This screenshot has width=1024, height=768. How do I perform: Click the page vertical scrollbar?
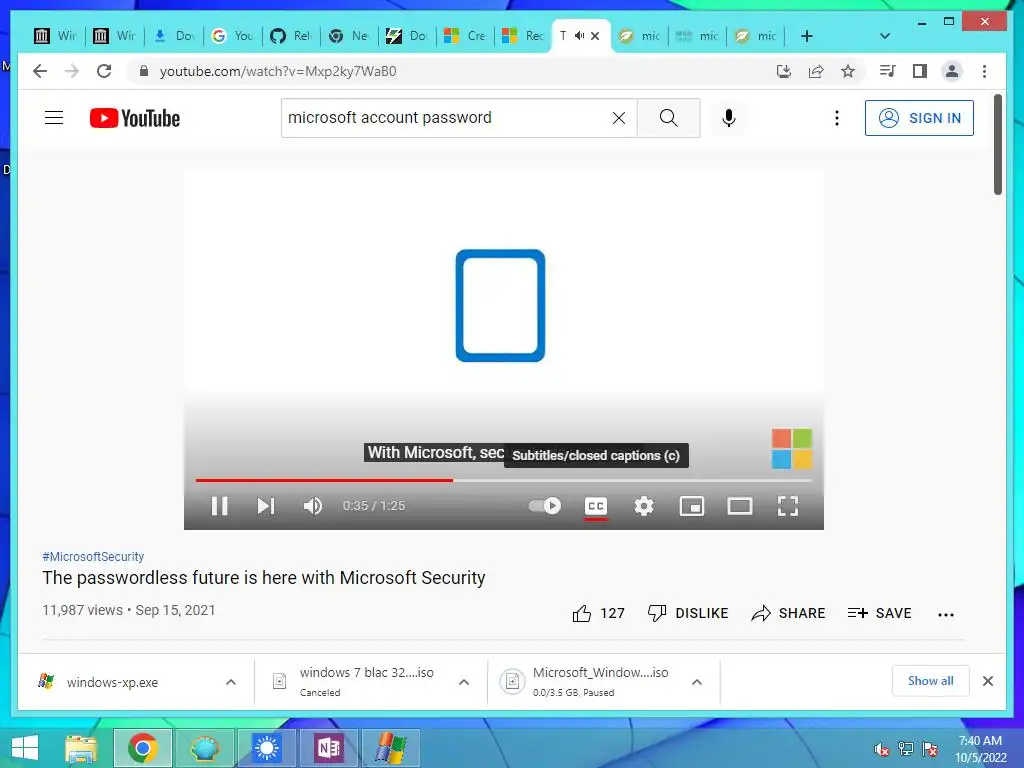[x=997, y=145]
